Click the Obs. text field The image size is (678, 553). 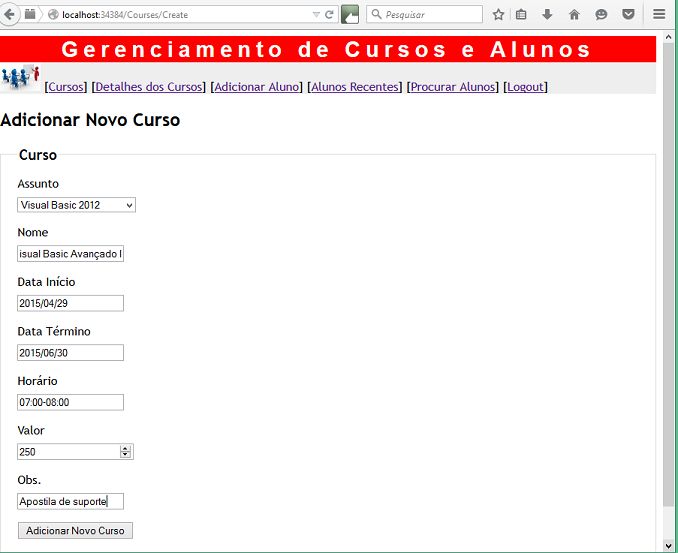tap(70, 502)
